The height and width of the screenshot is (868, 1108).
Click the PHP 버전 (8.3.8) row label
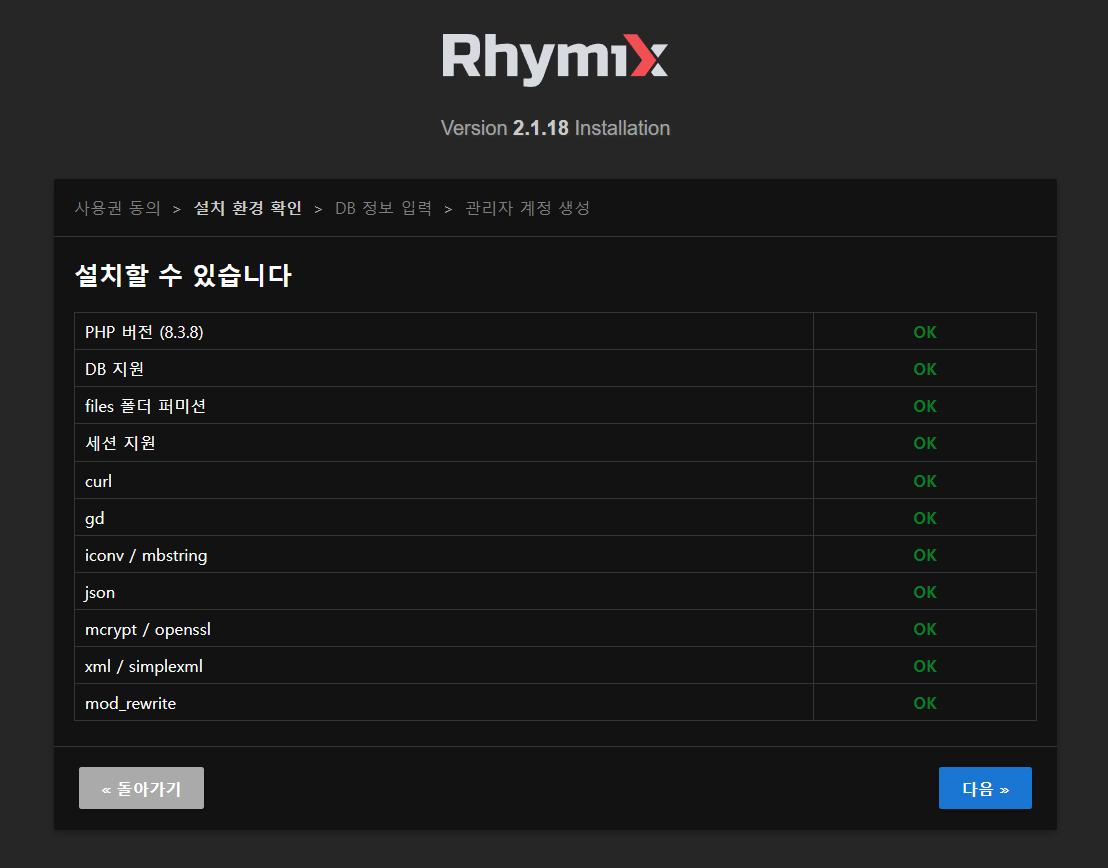(144, 332)
